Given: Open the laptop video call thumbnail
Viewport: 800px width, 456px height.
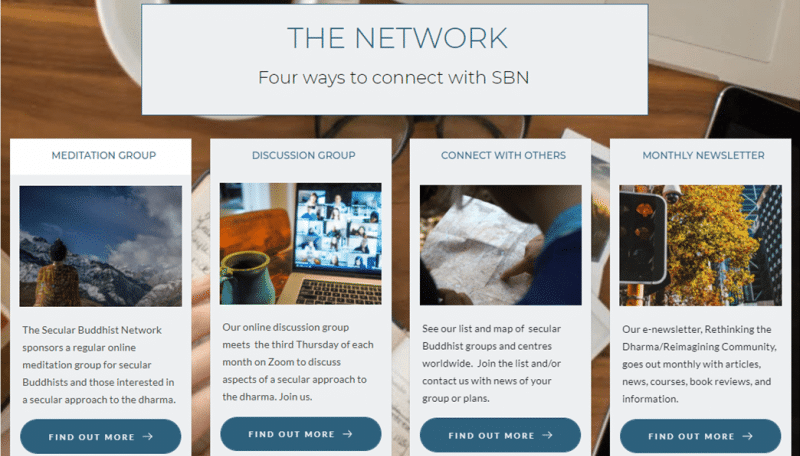Looking at the screenshot, I should 301,244.
